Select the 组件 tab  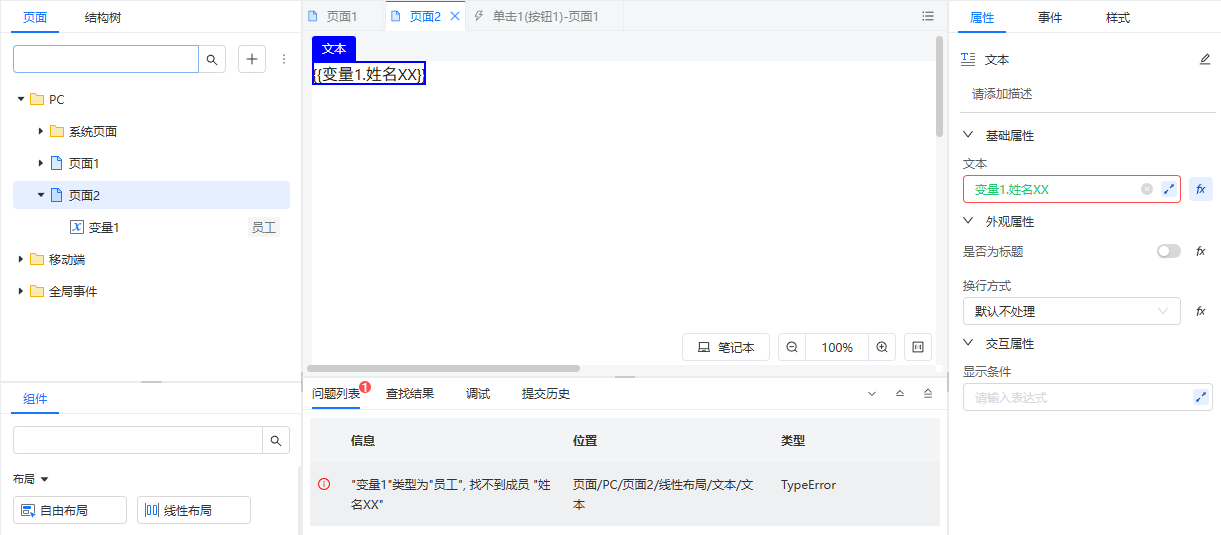pos(35,398)
